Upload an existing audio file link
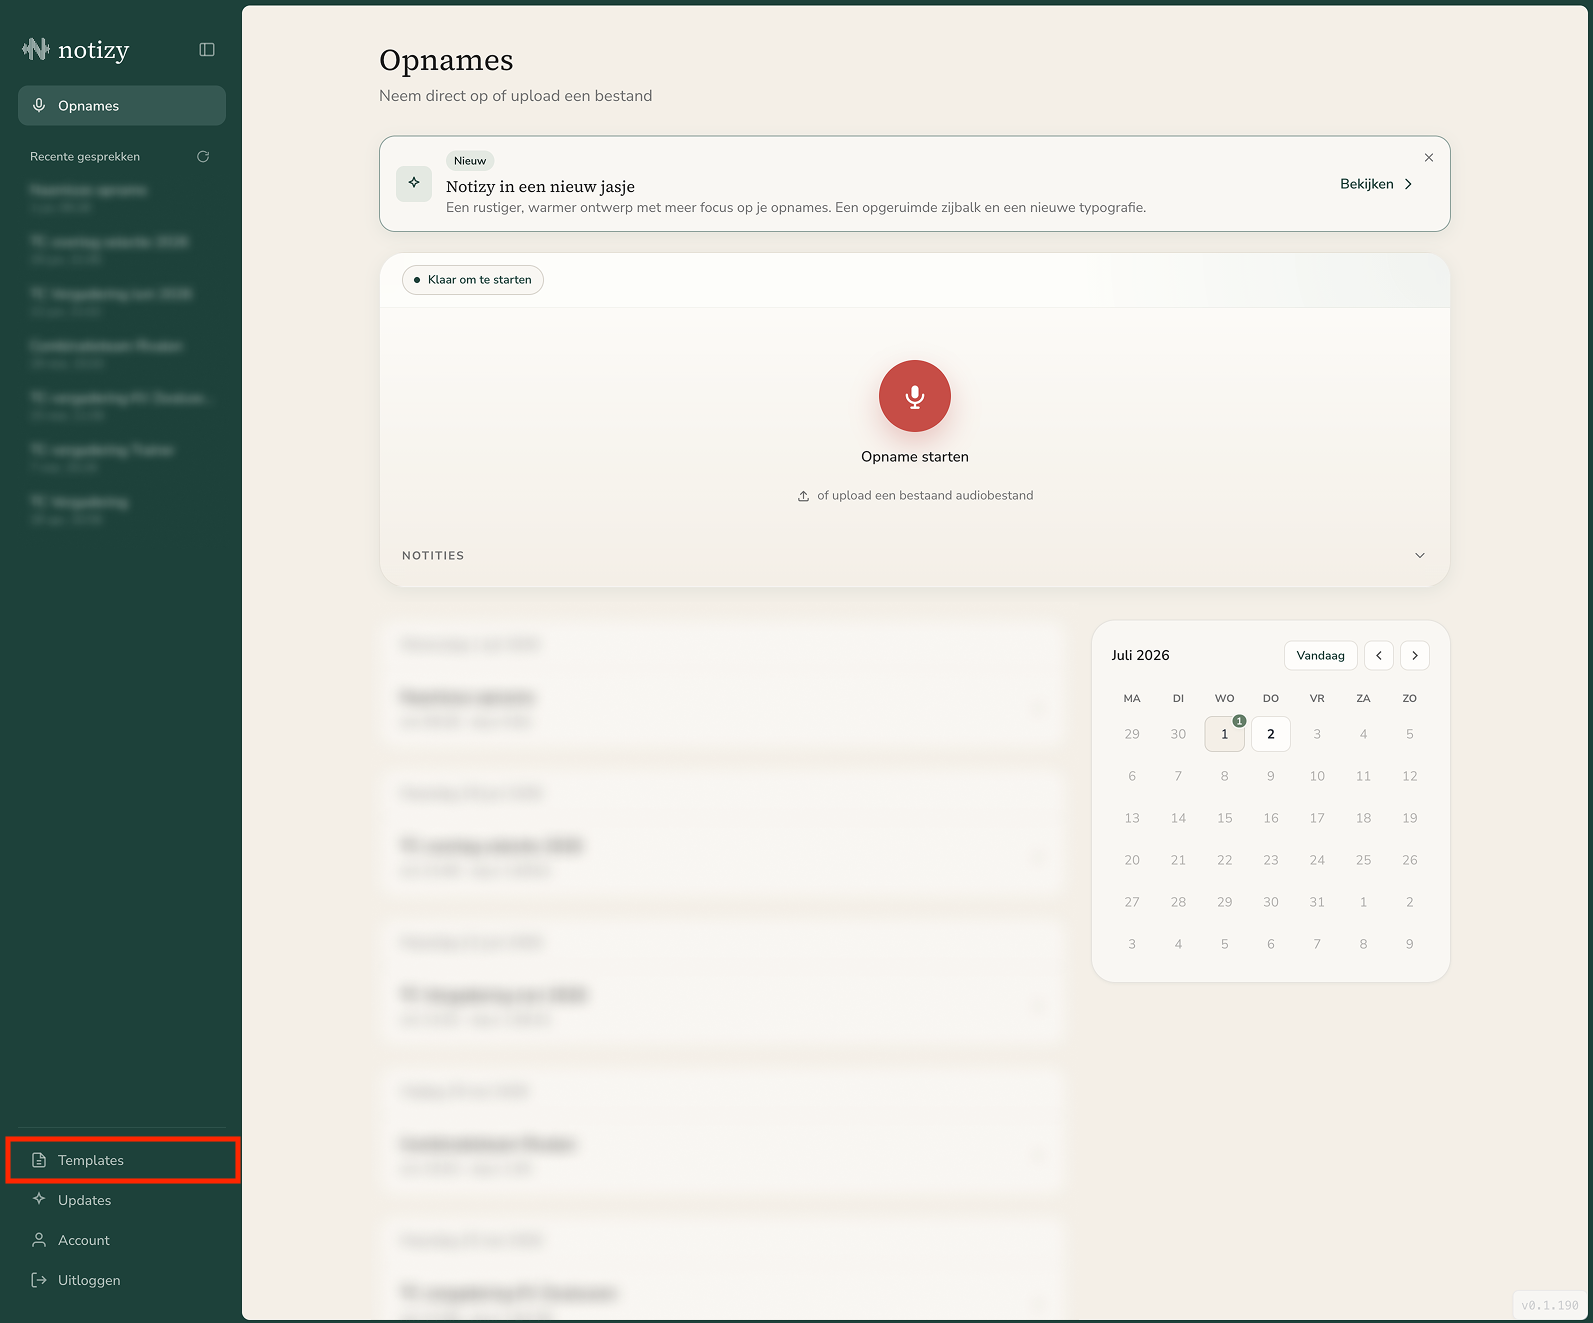 tap(915, 496)
